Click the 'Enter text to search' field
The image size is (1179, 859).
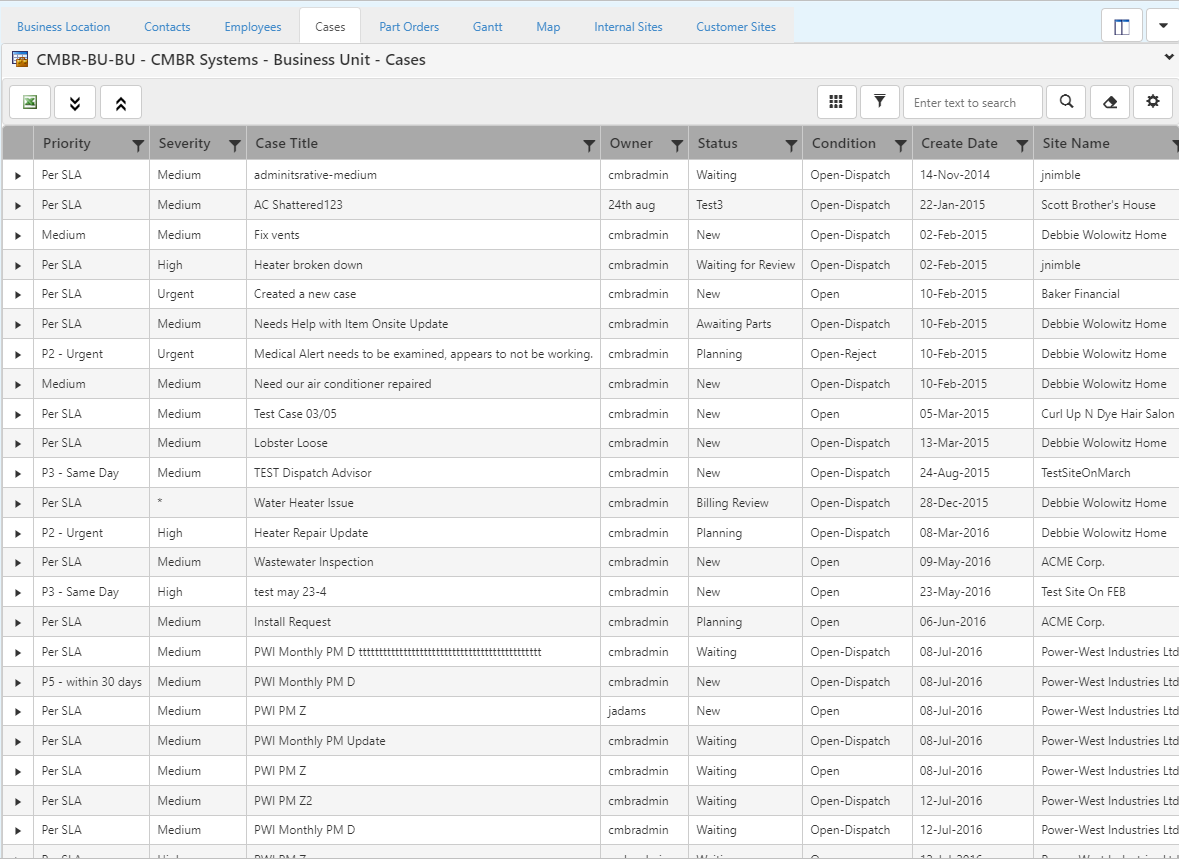click(x=972, y=102)
